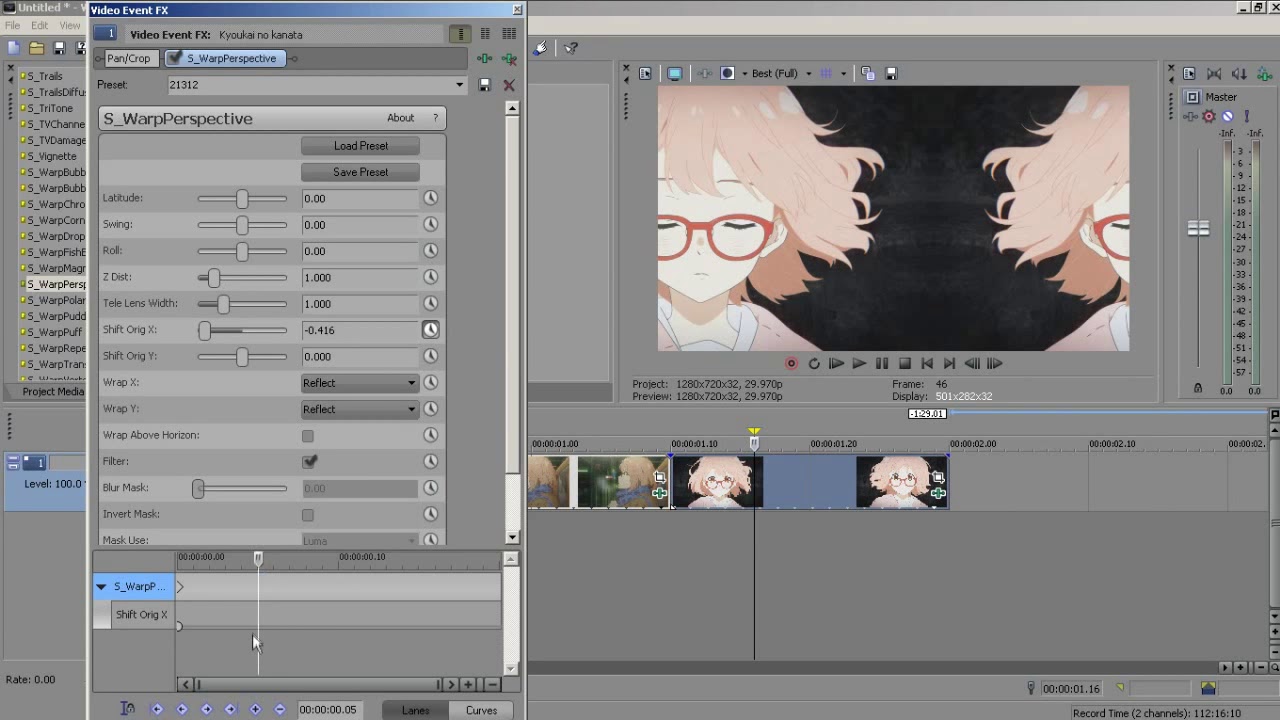The width and height of the screenshot is (1280, 720).
Task: Uncheck the Filter checkbox
Action: pyautogui.click(x=309, y=461)
